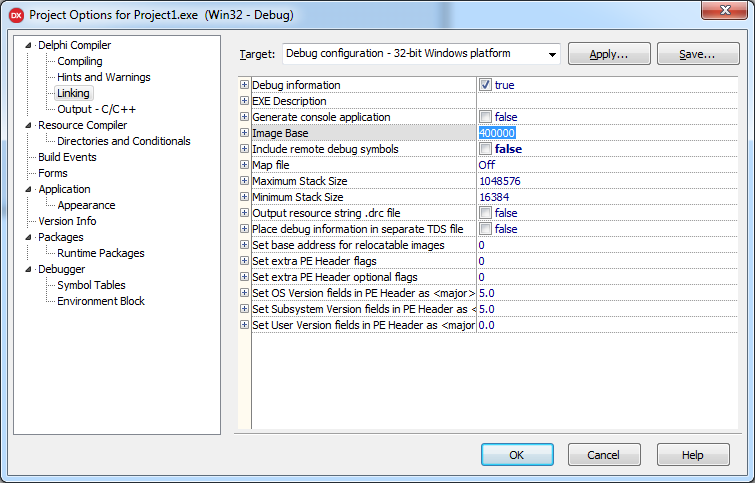Screen dimensions: 755x483
Task: Expand Include remote debug symbols row
Action: pos(244,149)
